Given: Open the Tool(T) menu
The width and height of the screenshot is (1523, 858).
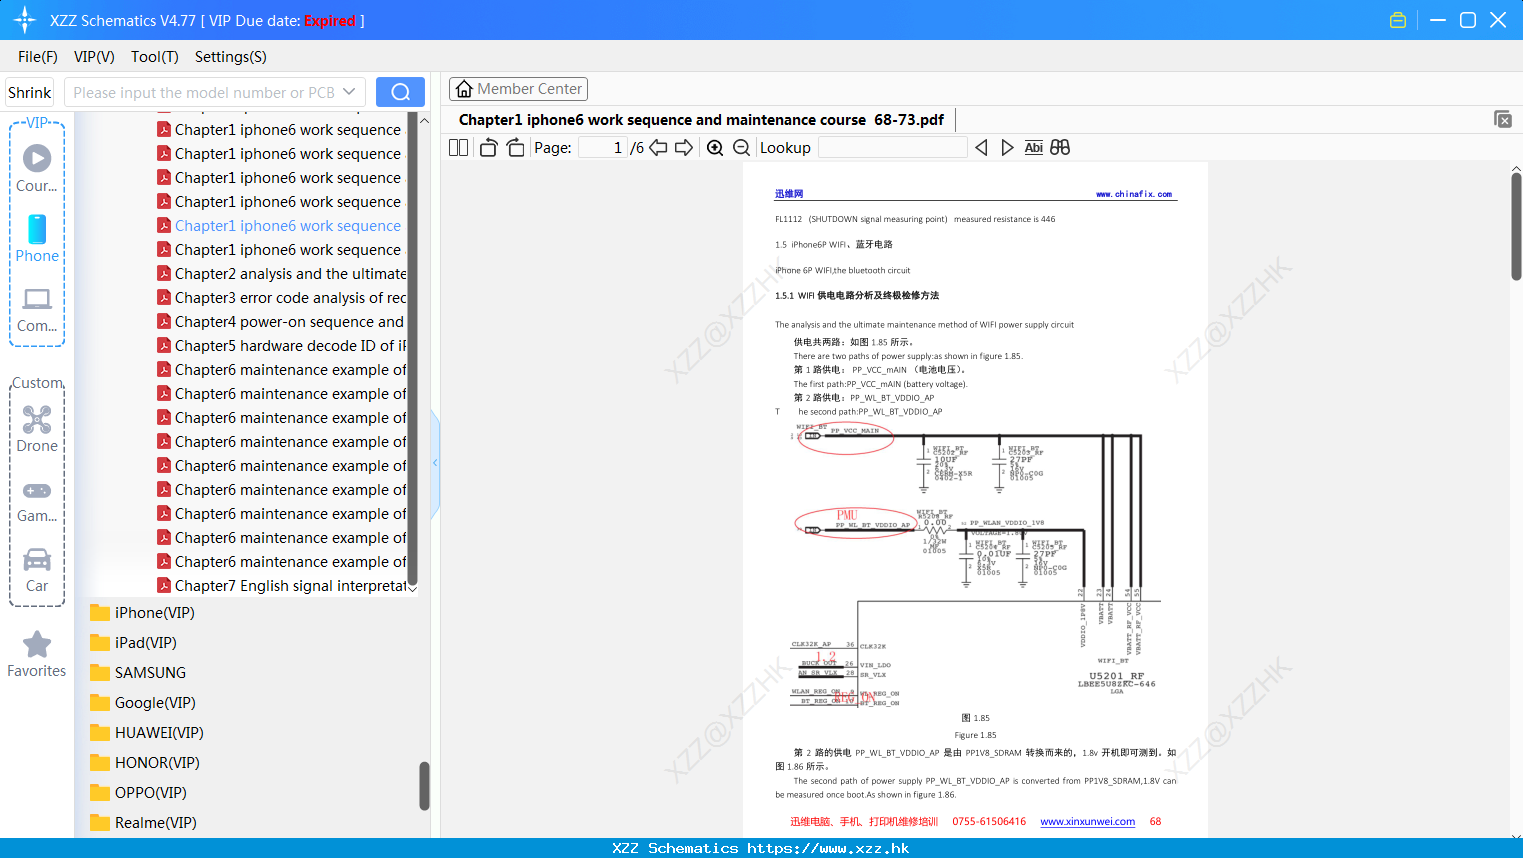Looking at the screenshot, I should point(155,57).
